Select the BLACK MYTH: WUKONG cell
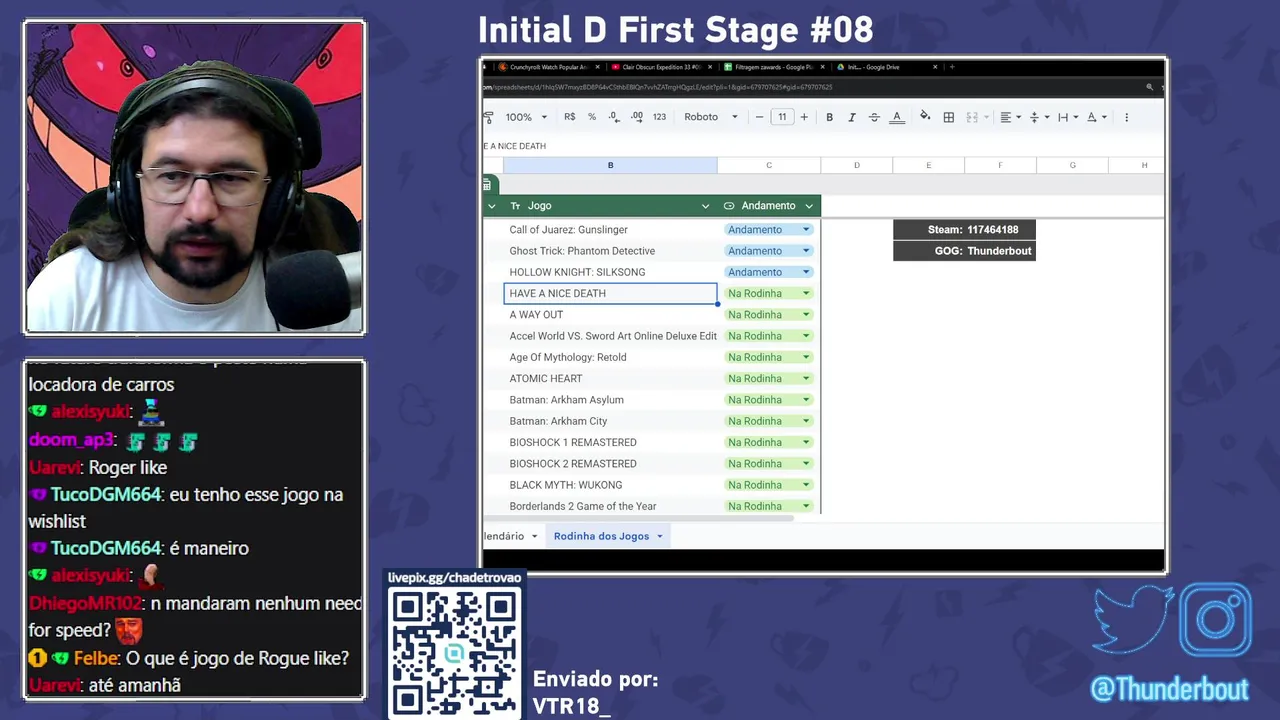This screenshot has width=1280, height=720. click(x=610, y=485)
